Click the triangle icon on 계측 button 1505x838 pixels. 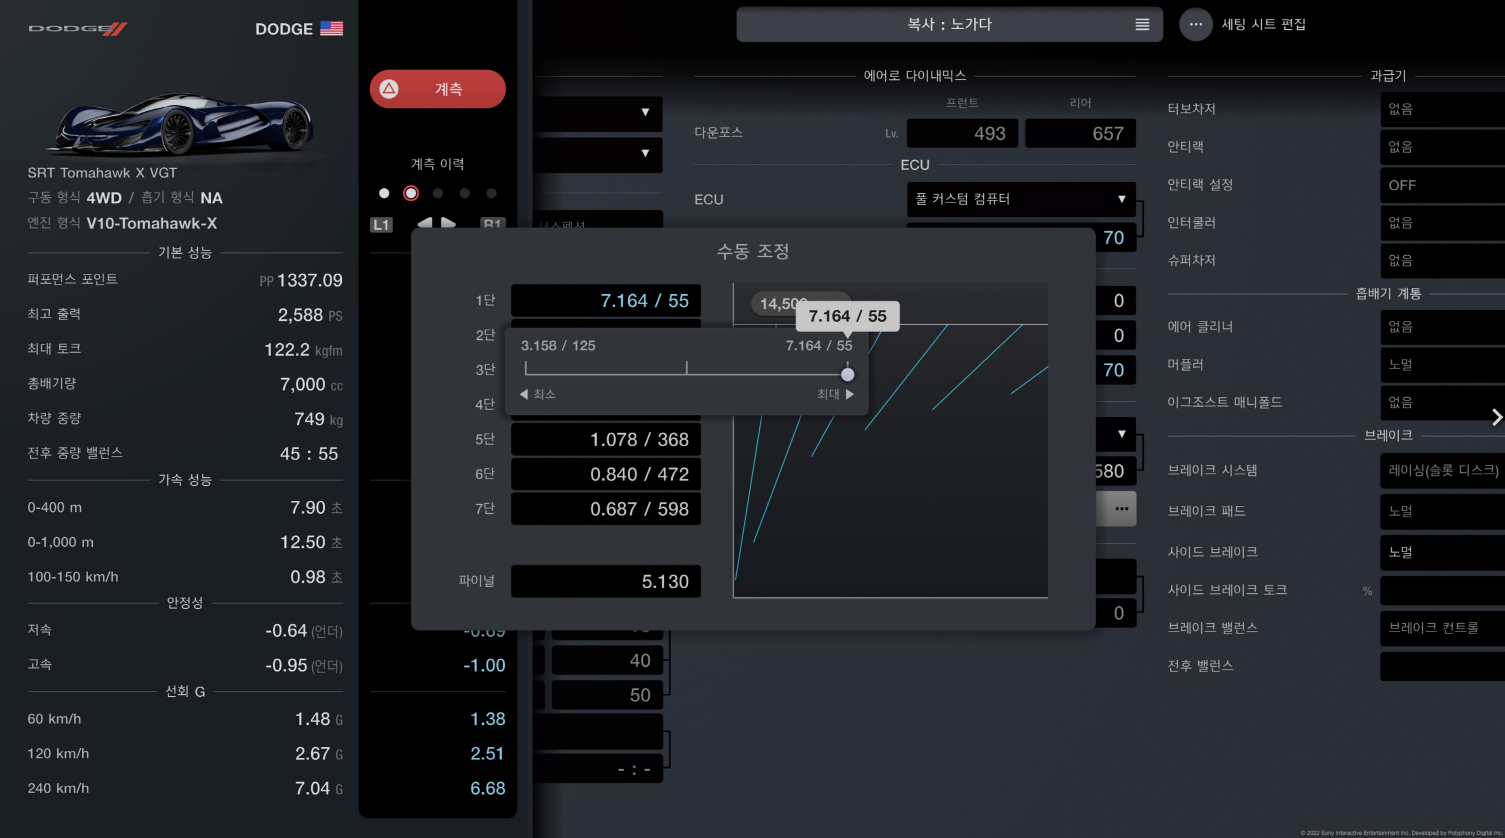389,89
